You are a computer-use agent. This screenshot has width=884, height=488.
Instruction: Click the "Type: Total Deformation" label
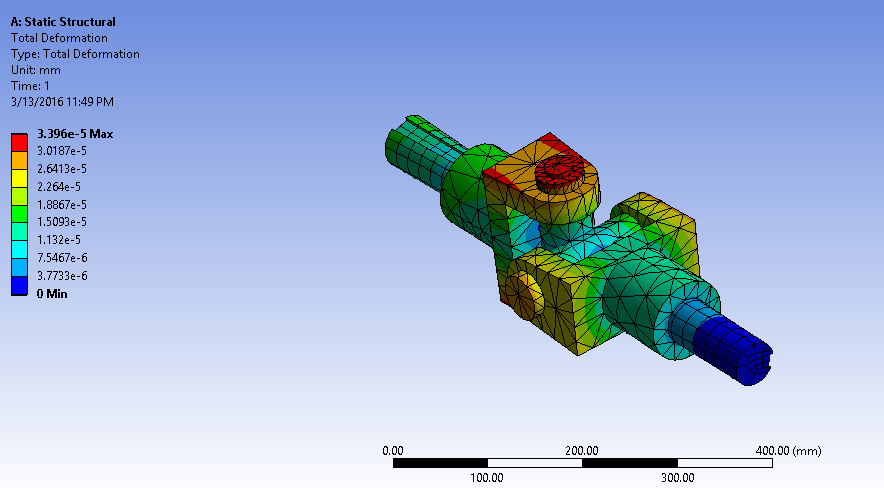tap(75, 54)
